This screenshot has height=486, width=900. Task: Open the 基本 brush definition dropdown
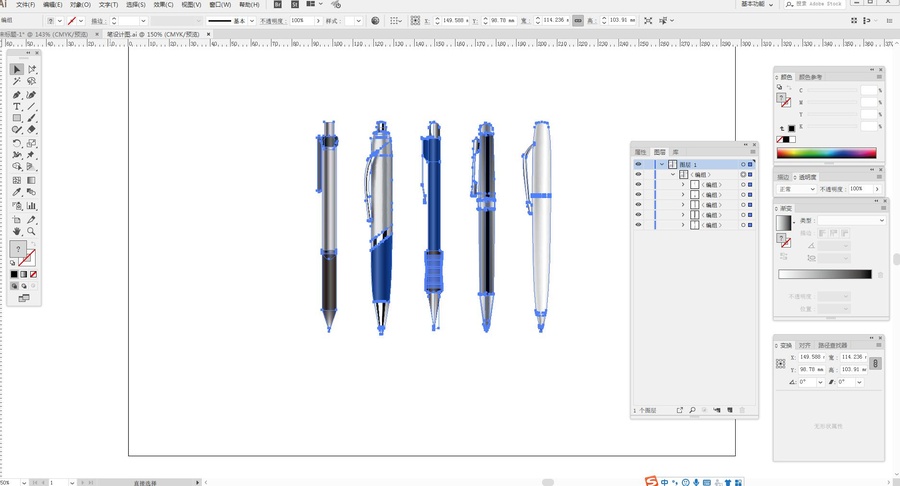(x=251, y=21)
